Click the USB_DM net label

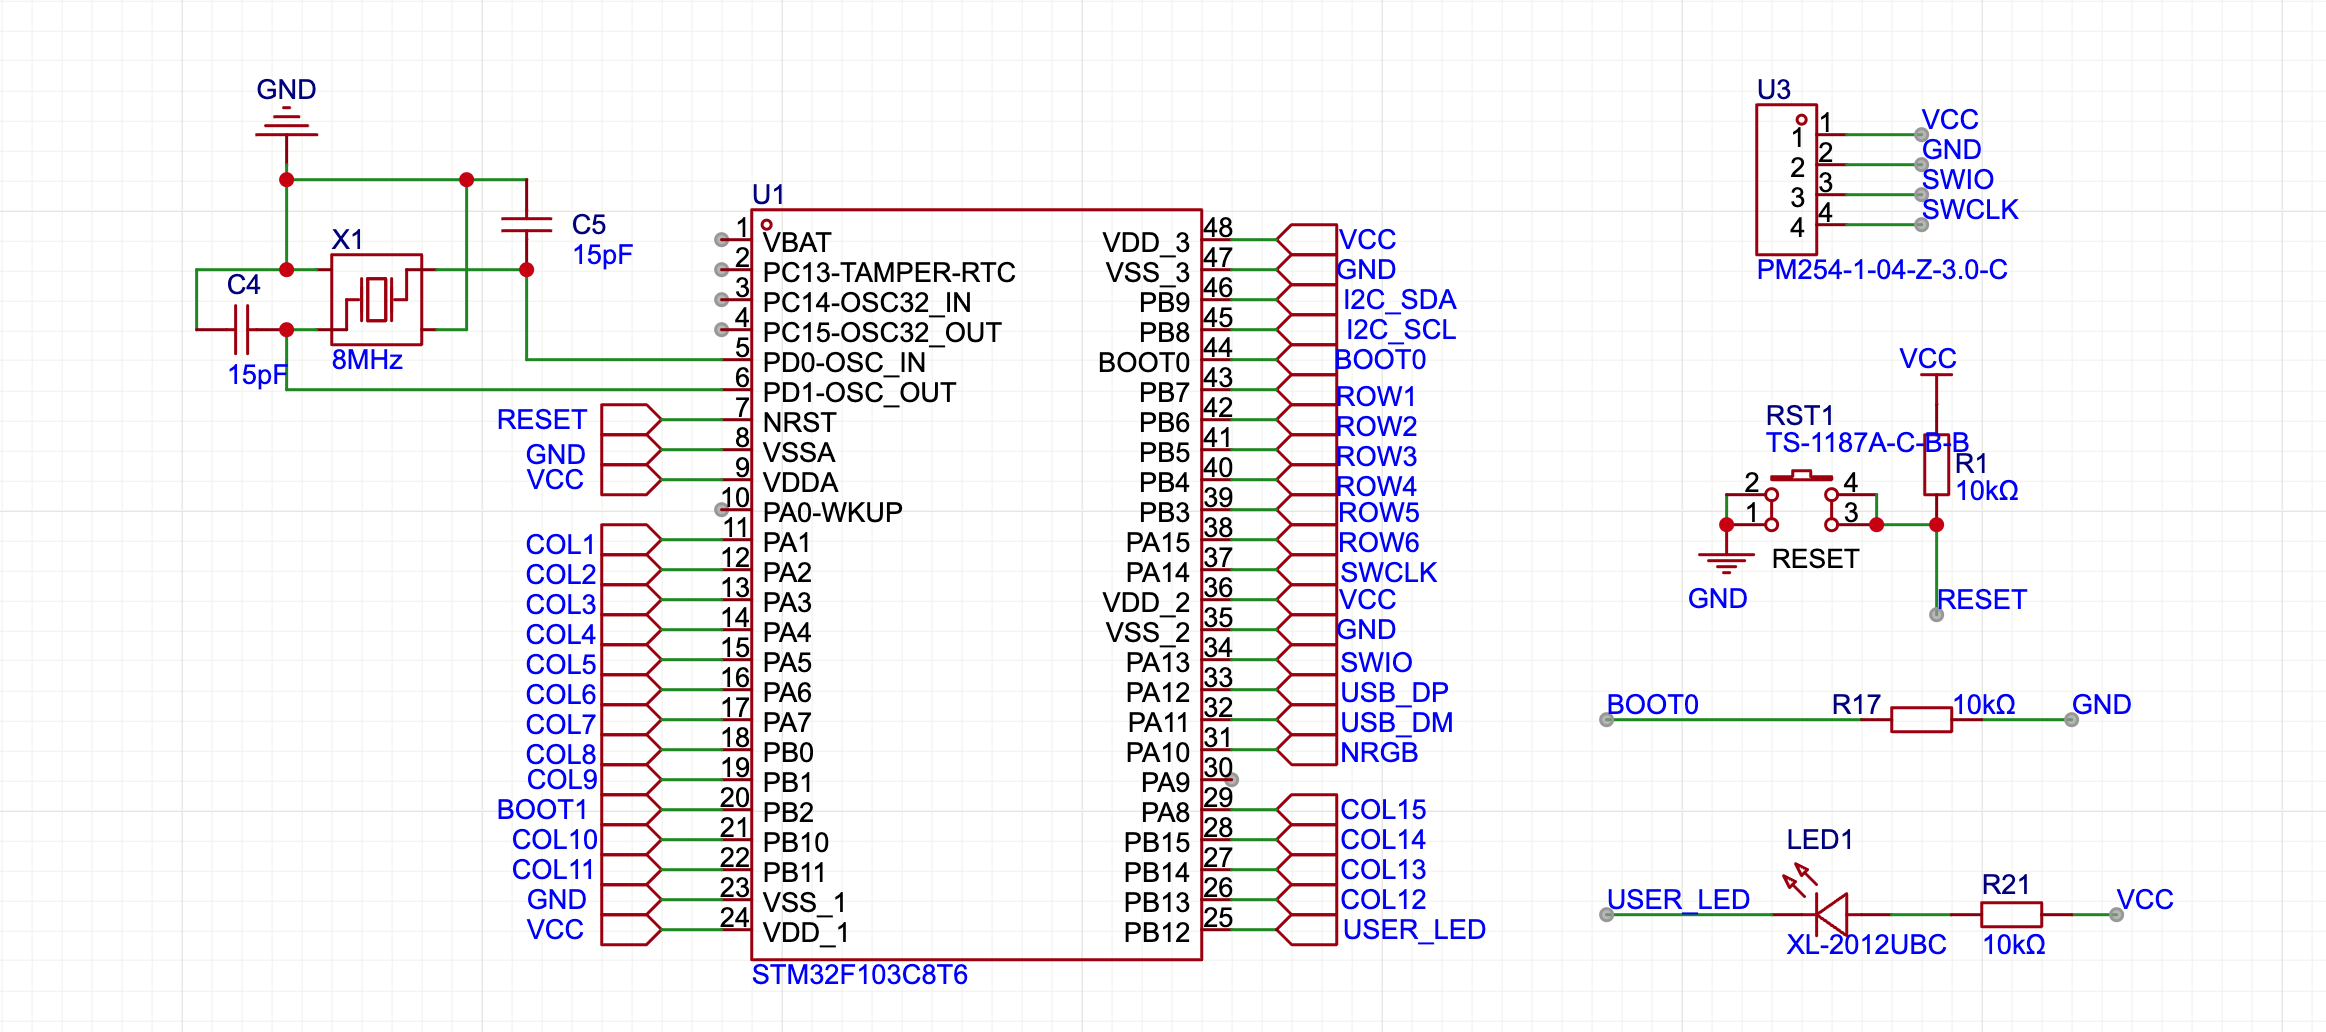click(x=1396, y=723)
